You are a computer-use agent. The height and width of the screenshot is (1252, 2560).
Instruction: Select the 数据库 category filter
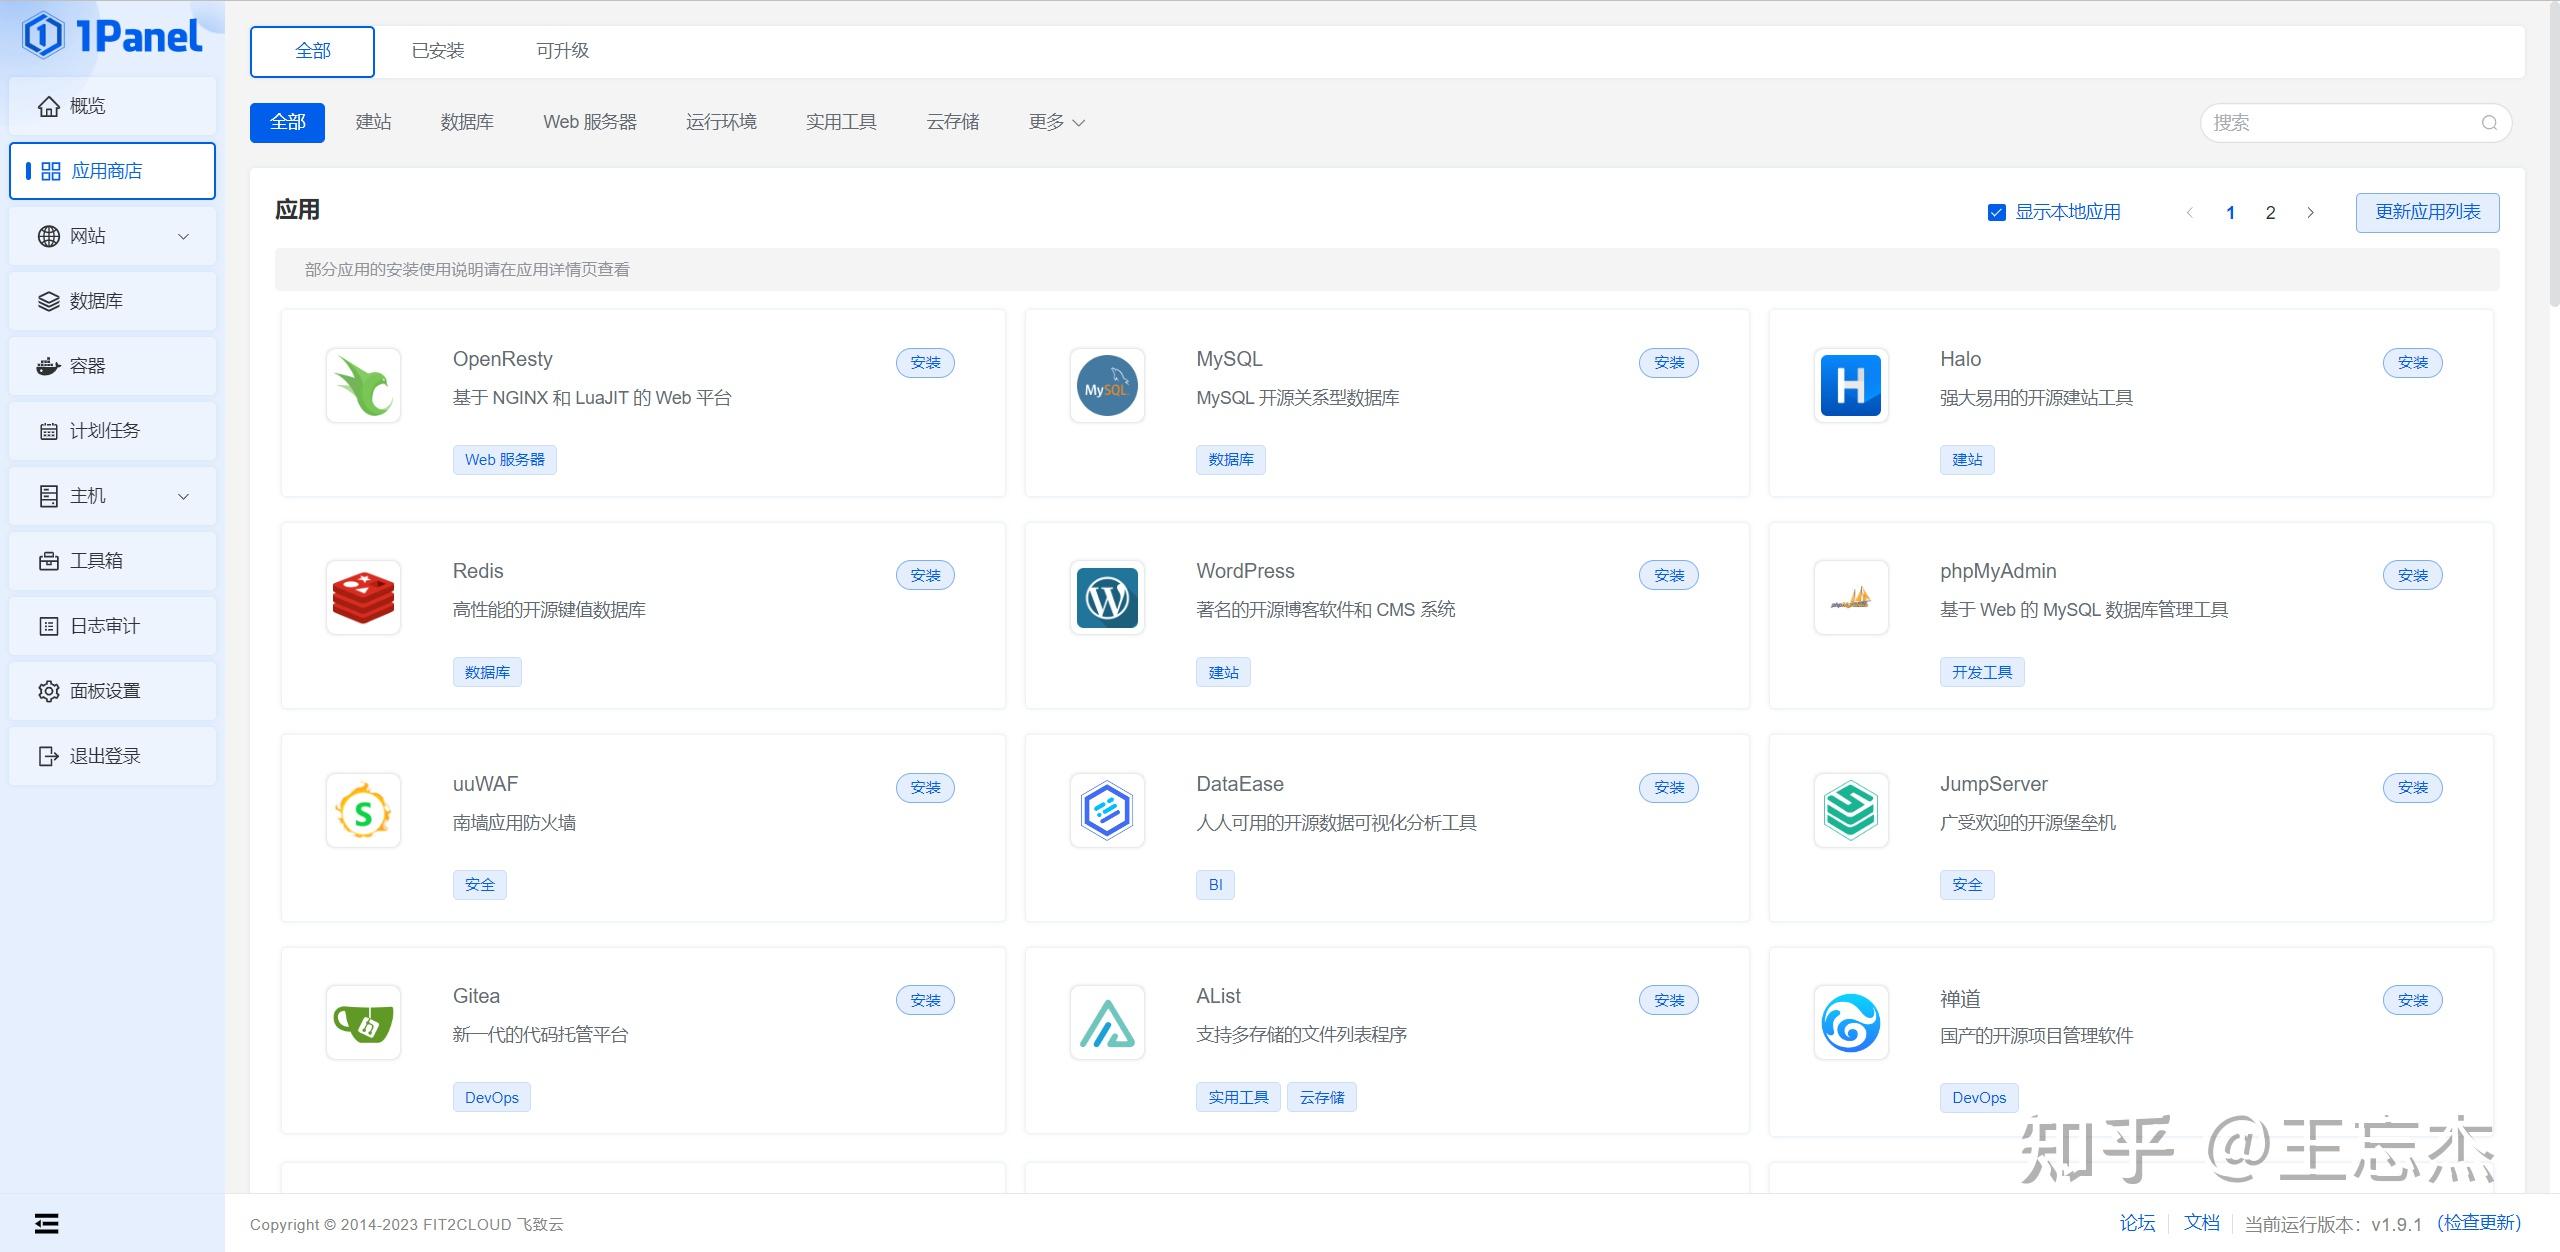466,122
